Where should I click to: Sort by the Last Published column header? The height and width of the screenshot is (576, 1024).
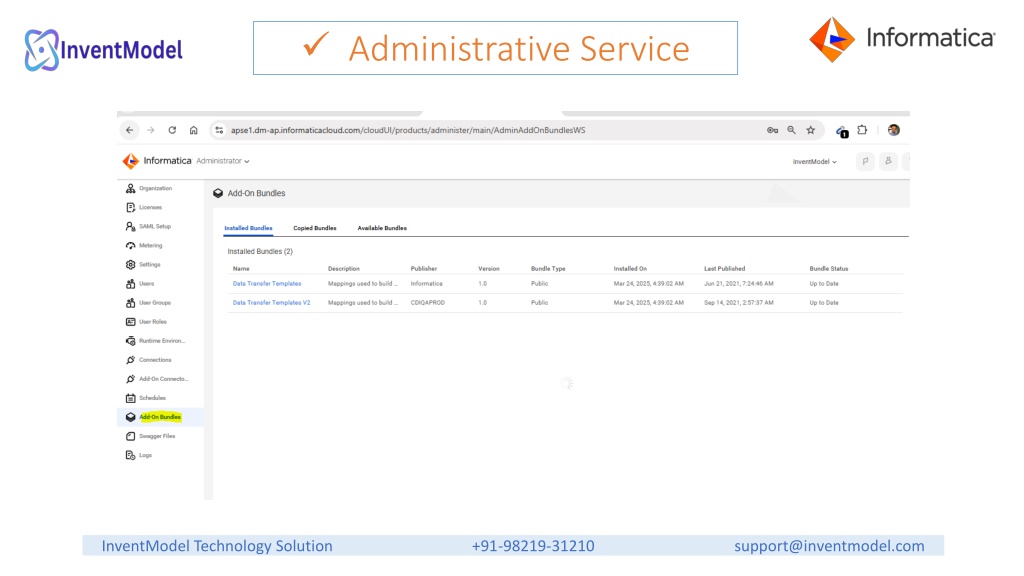coord(724,268)
